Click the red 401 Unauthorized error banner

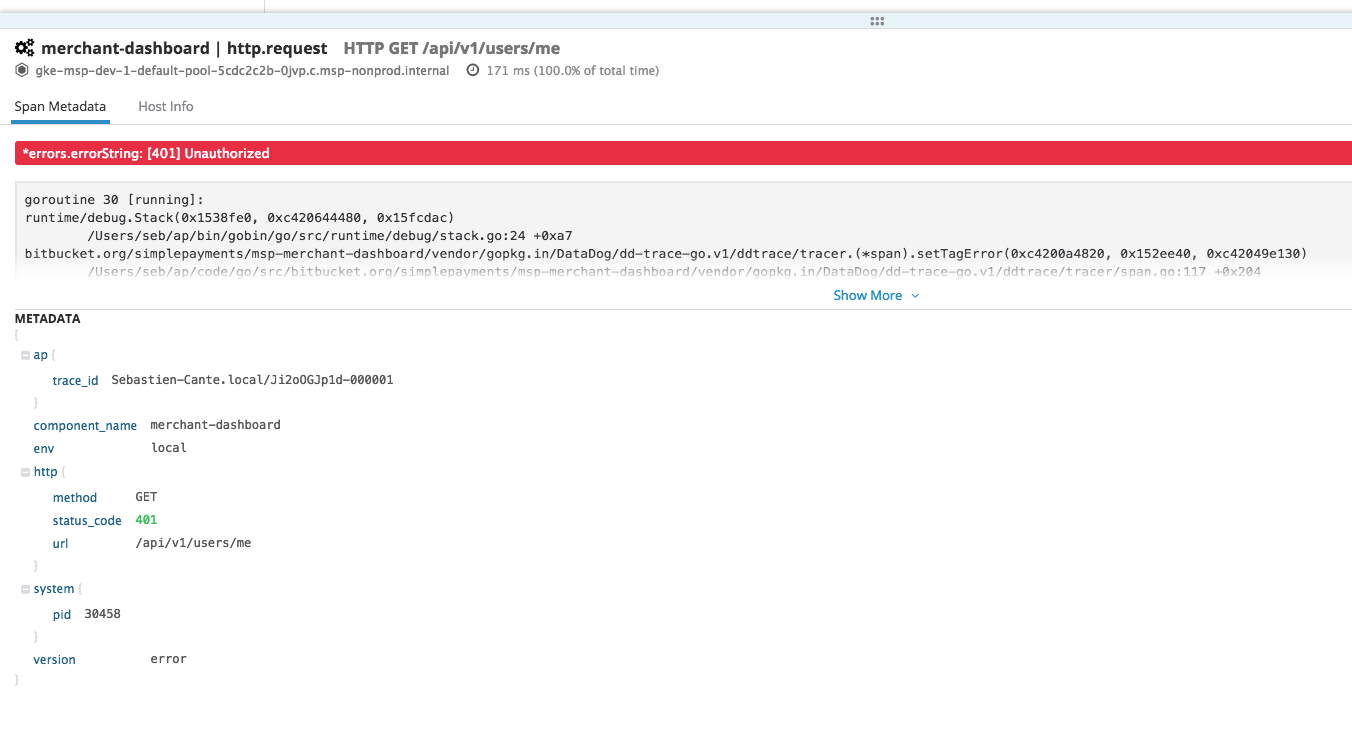pyautogui.click(x=683, y=153)
